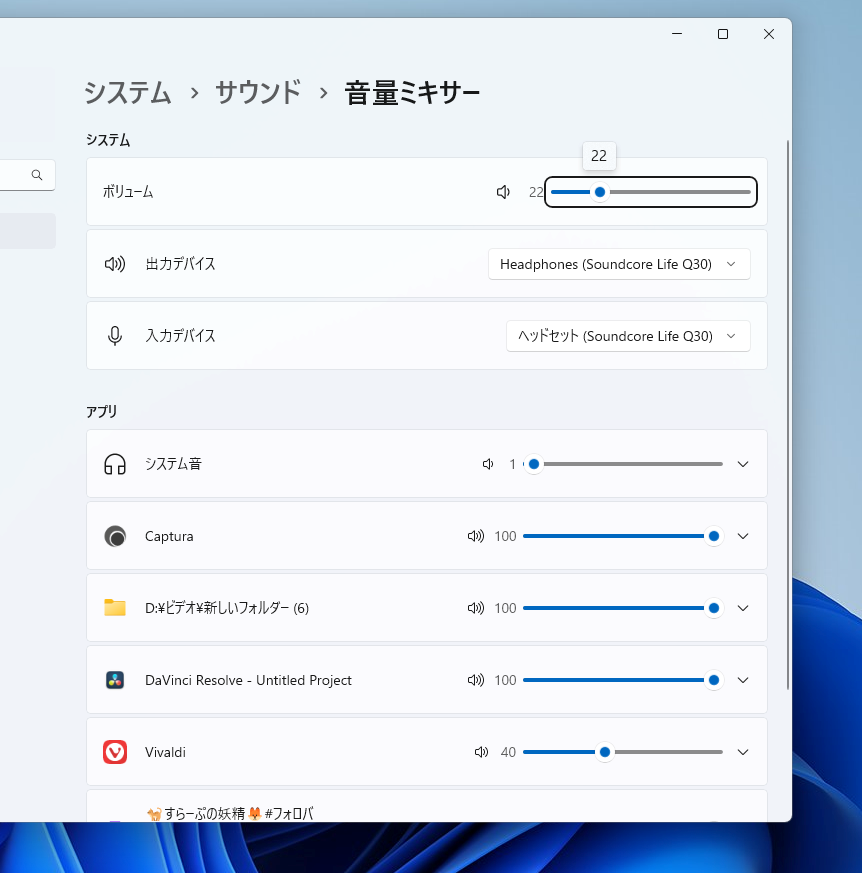Minimize the Settings window

[677, 34]
